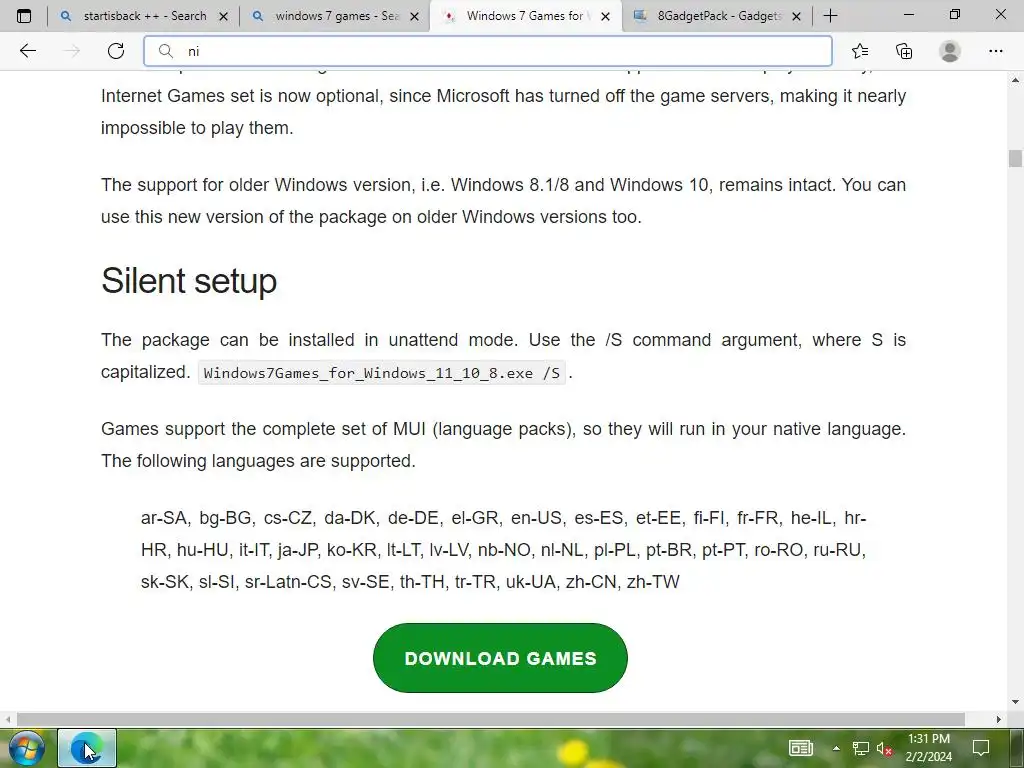1024x768 pixels.
Task: Go back to the previous page
Action: [27, 51]
